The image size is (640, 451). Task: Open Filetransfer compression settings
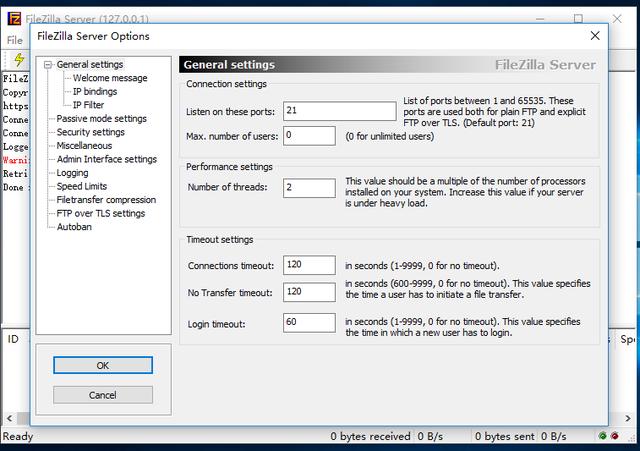[x=106, y=200]
